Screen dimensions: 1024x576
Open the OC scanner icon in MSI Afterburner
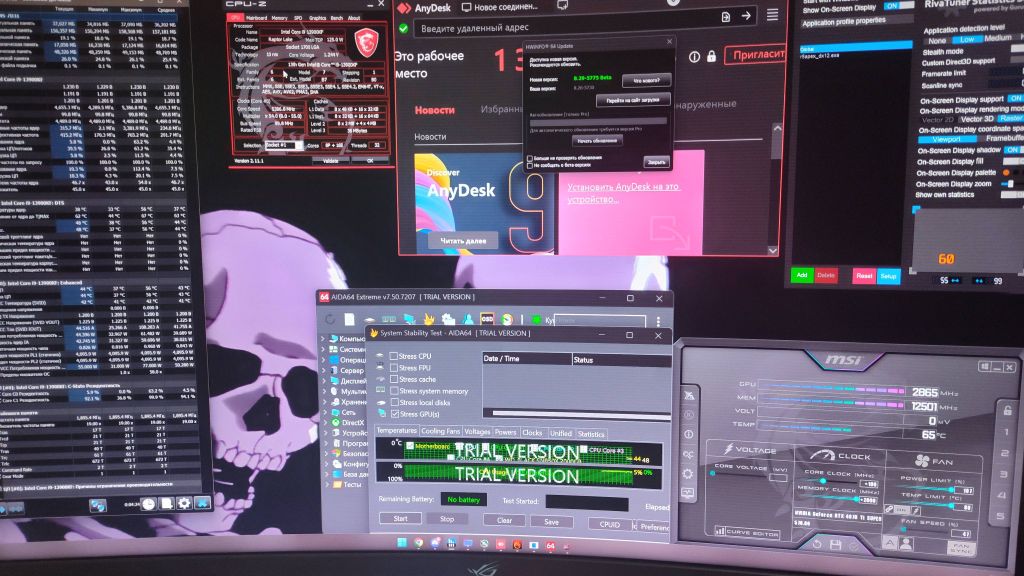[688, 454]
